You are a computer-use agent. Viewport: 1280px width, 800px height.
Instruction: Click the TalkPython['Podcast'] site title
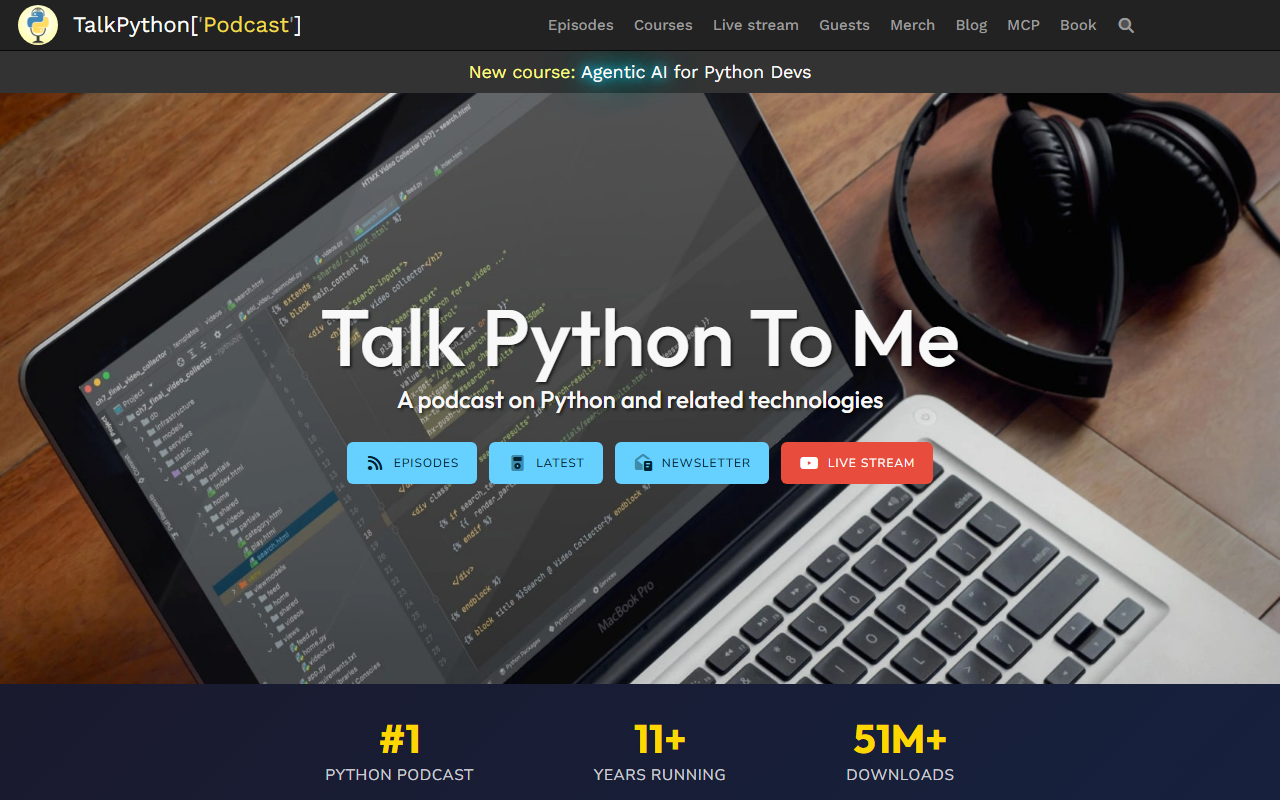tap(187, 25)
